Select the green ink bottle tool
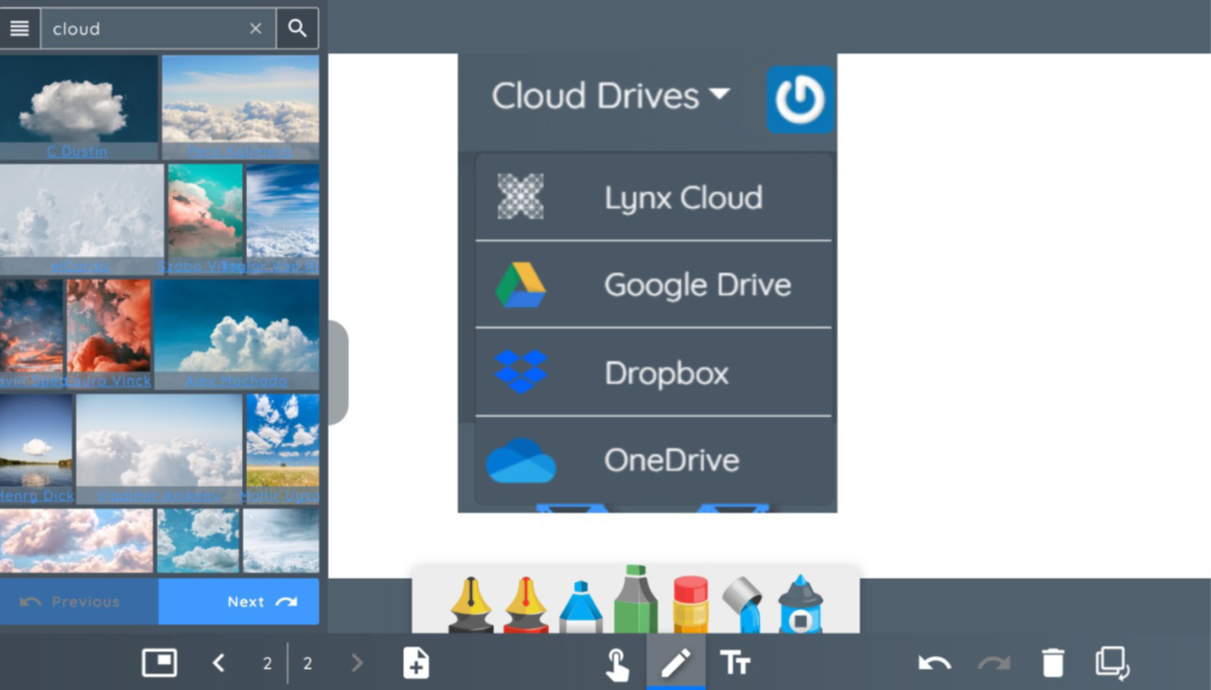Screen dimensions: 1211x690 click(636, 600)
